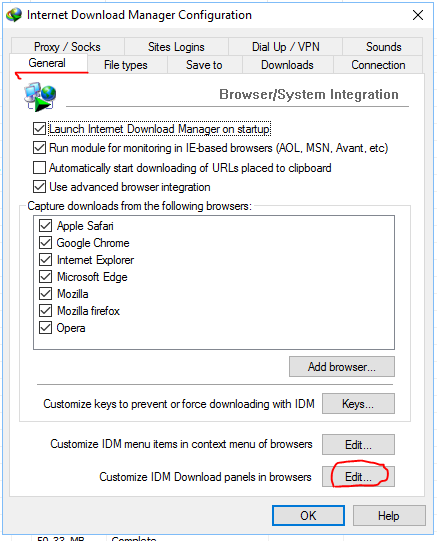Screen dimensions: 437x541
Task: Open the Sounds tab
Action: click(383, 47)
